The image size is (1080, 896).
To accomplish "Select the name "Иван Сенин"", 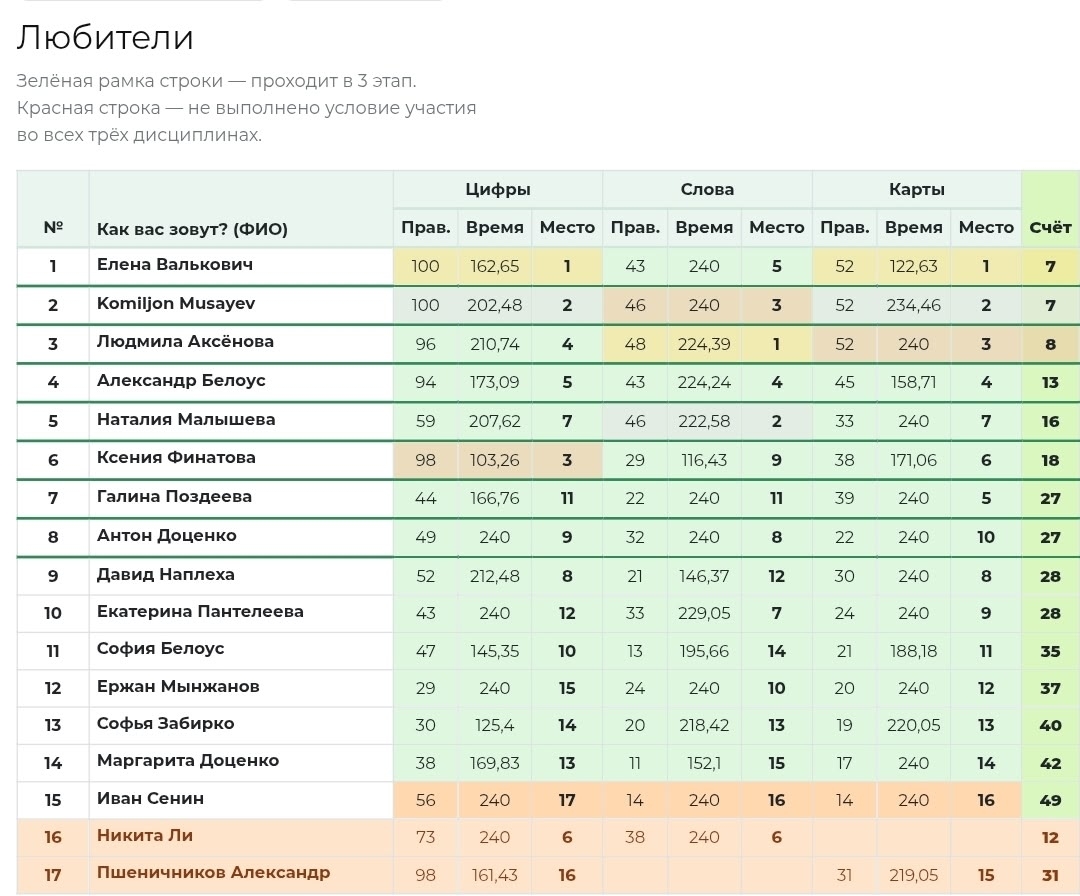I will click(150, 798).
